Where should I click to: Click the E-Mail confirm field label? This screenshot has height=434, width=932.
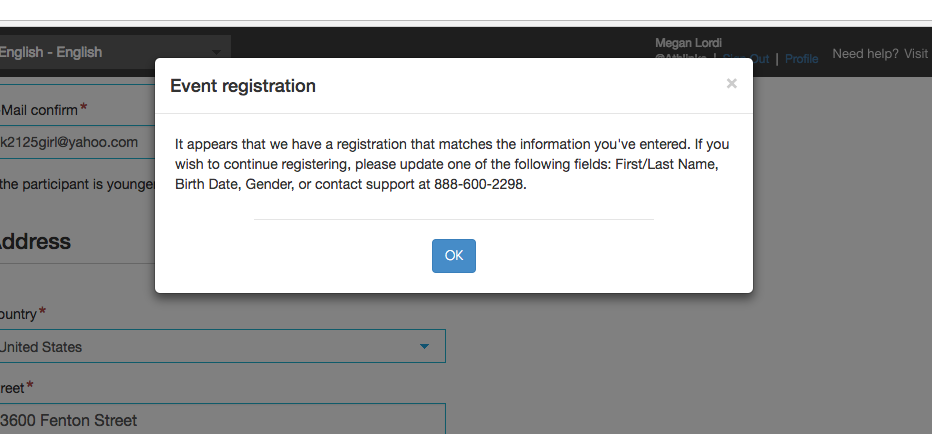click(39, 109)
